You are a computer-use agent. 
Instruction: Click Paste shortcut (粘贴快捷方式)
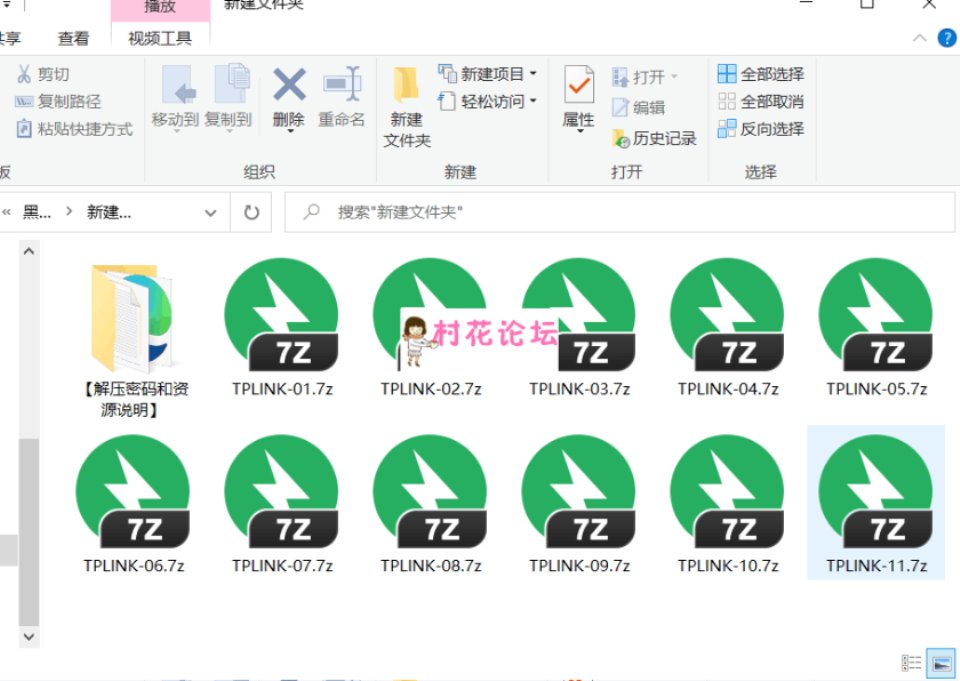click(x=74, y=129)
